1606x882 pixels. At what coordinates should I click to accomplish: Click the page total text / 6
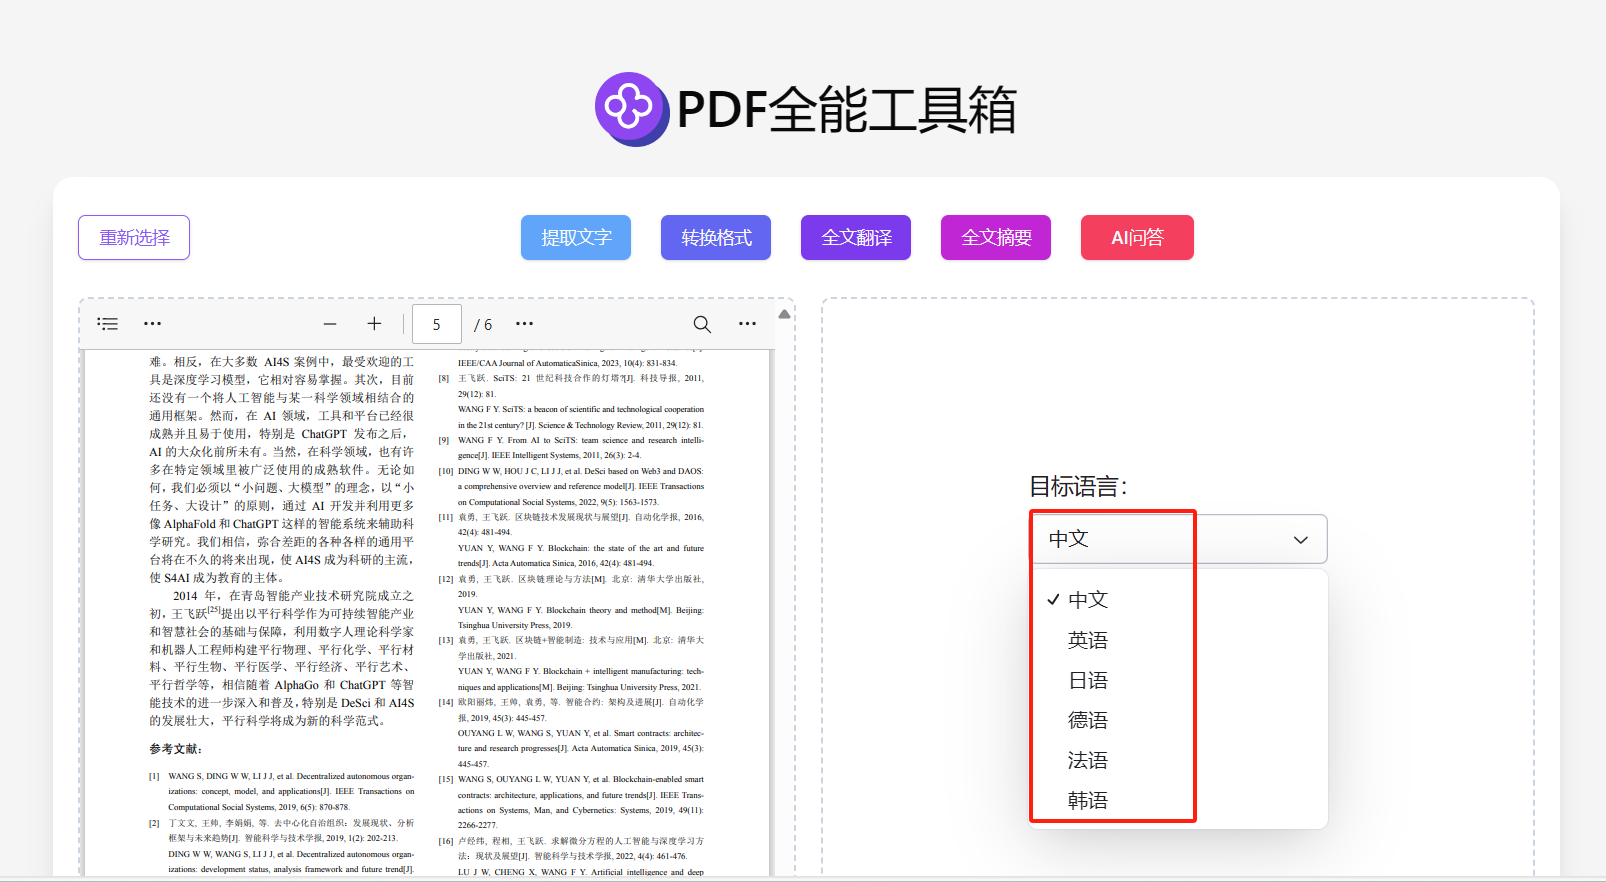click(x=483, y=325)
